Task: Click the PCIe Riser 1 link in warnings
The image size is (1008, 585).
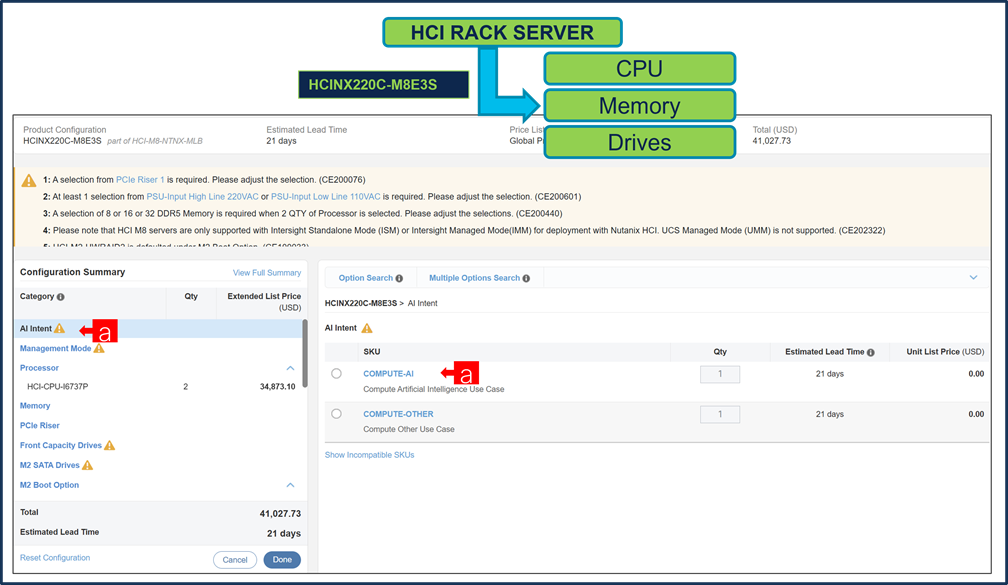Action: coord(140,180)
